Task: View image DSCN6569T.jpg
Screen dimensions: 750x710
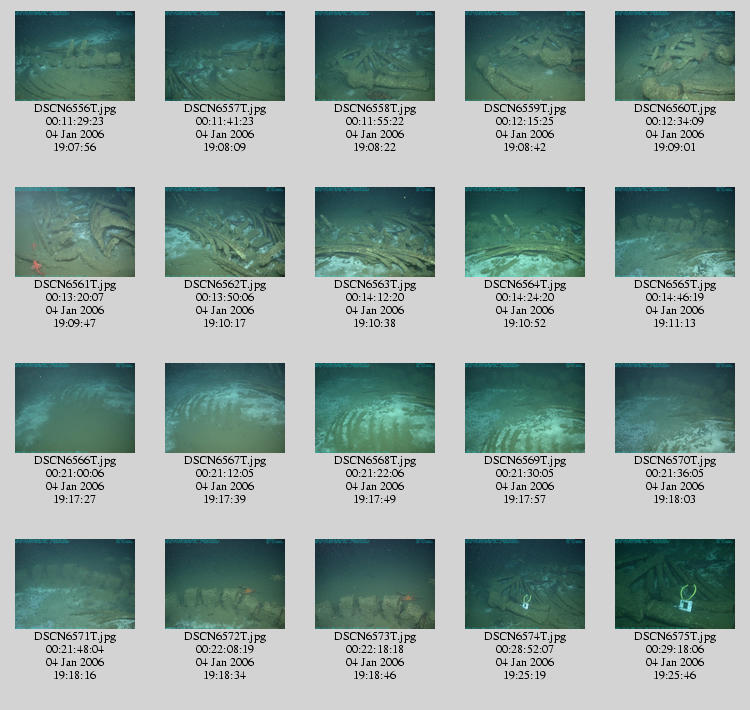Action: [x=525, y=408]
